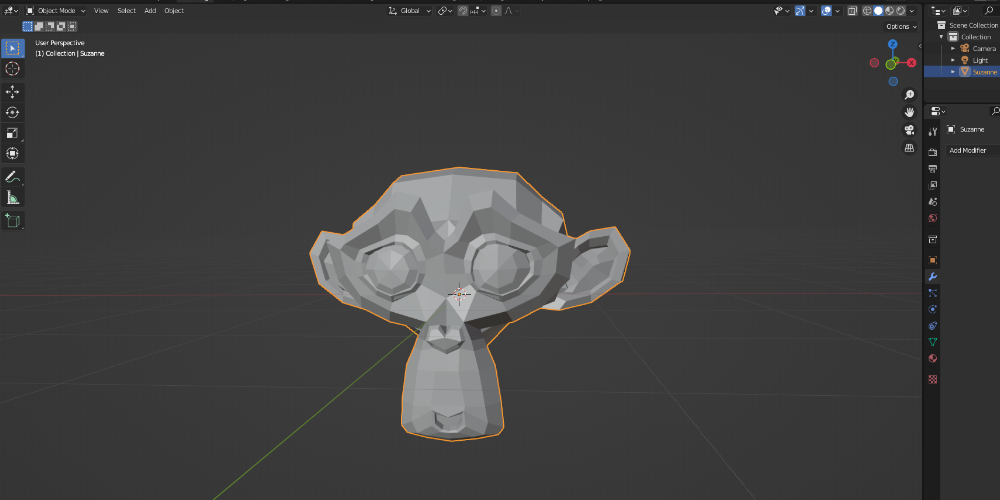Viewport: 1000px width, 500px height.
Task: Toggle snapping magnet in header
Action: click(x=463, y=11)
